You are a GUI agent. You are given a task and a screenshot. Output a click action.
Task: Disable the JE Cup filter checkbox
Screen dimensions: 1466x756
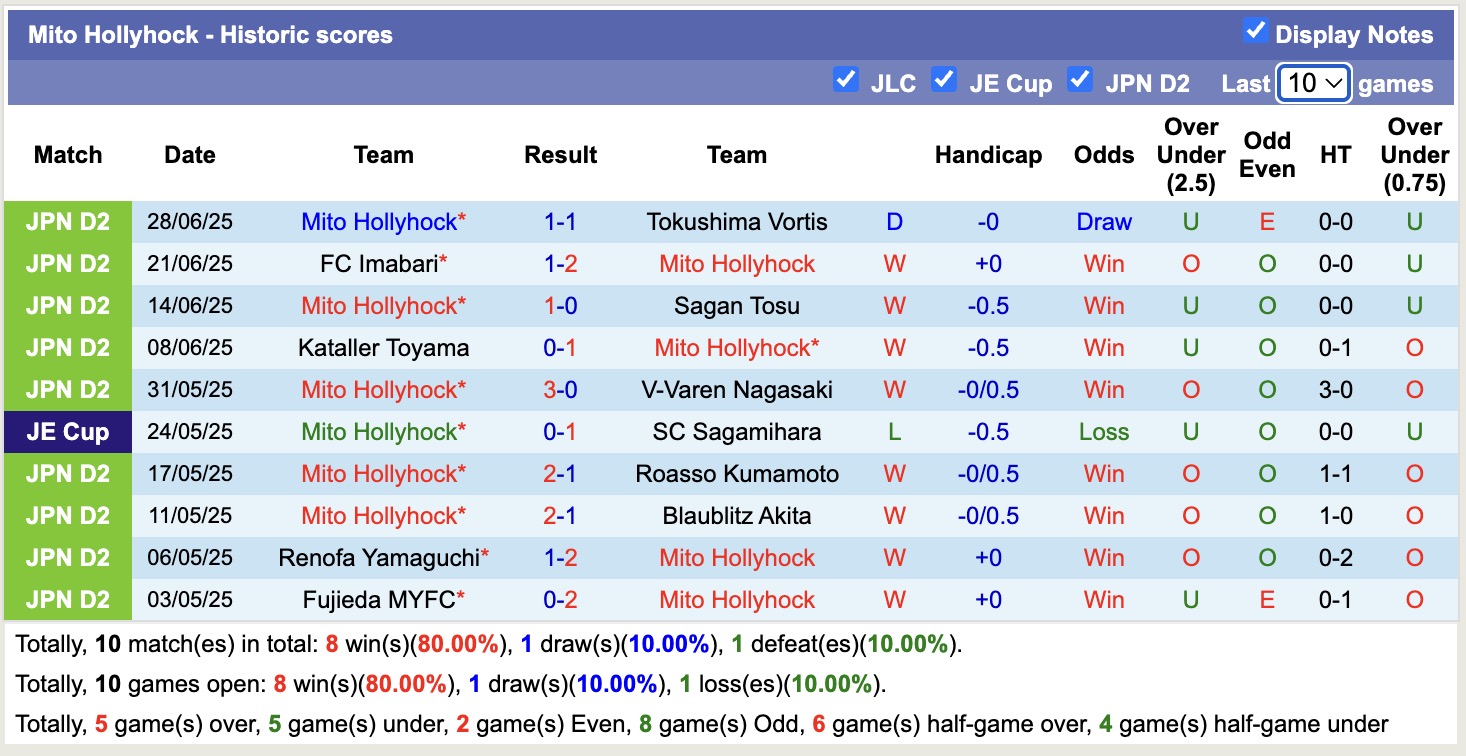point(944,80)
